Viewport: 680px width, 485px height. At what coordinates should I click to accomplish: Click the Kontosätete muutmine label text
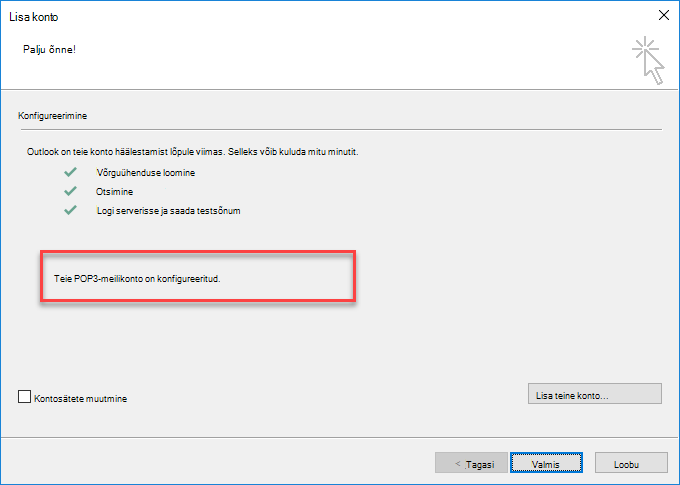(81, 399)
